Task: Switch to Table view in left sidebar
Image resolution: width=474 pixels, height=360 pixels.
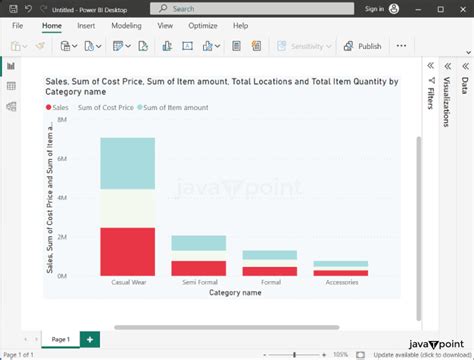Action: [x=11, y=86]
